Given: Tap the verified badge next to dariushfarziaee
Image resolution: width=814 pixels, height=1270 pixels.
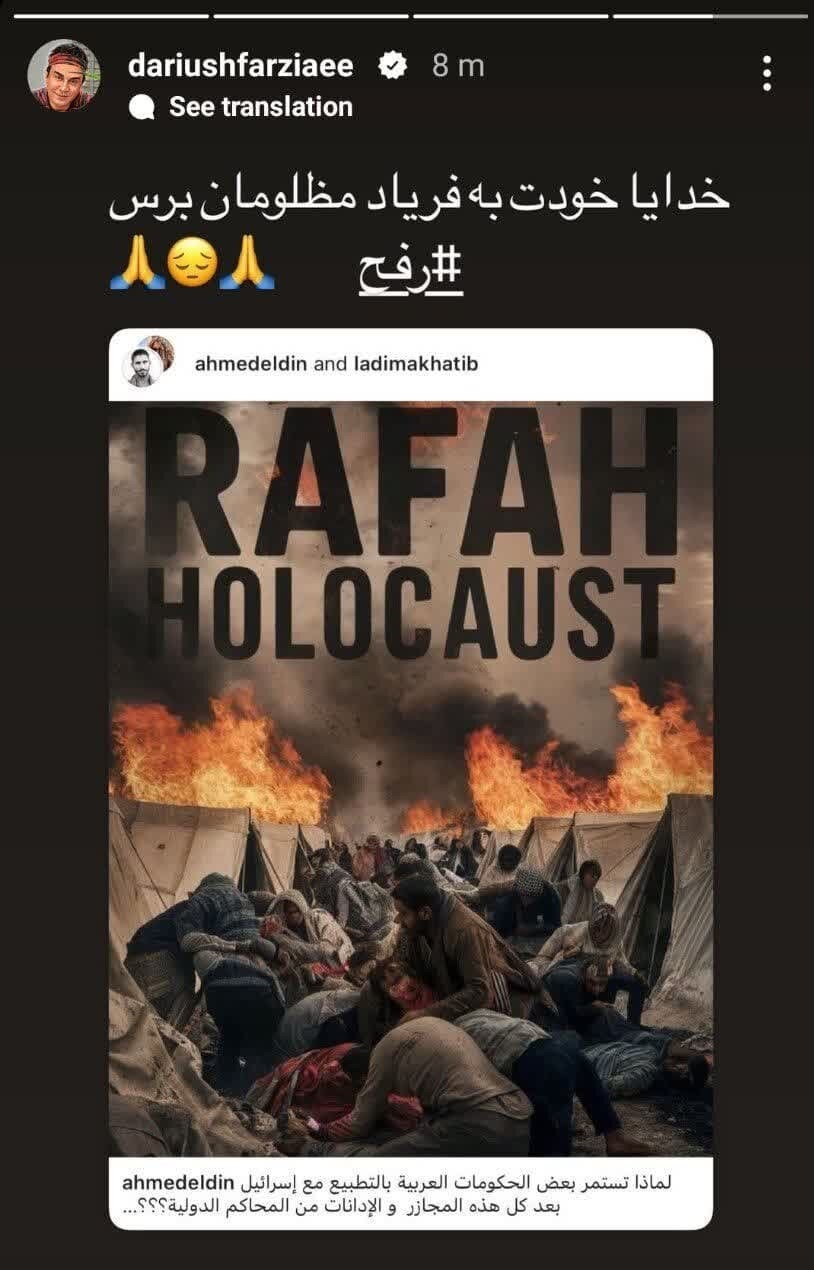Looking at the screenshot, I should pyautogui.click(x=393, y=67).
